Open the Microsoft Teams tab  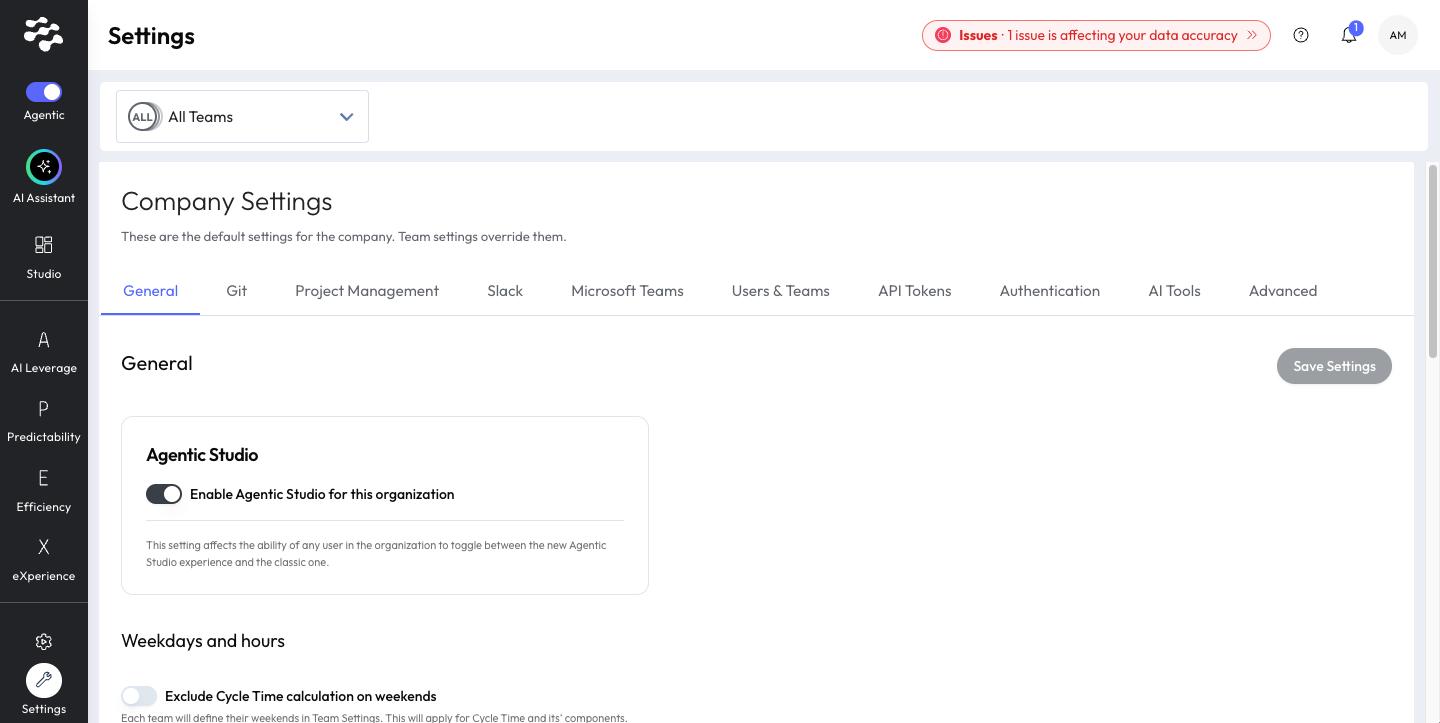627,291
